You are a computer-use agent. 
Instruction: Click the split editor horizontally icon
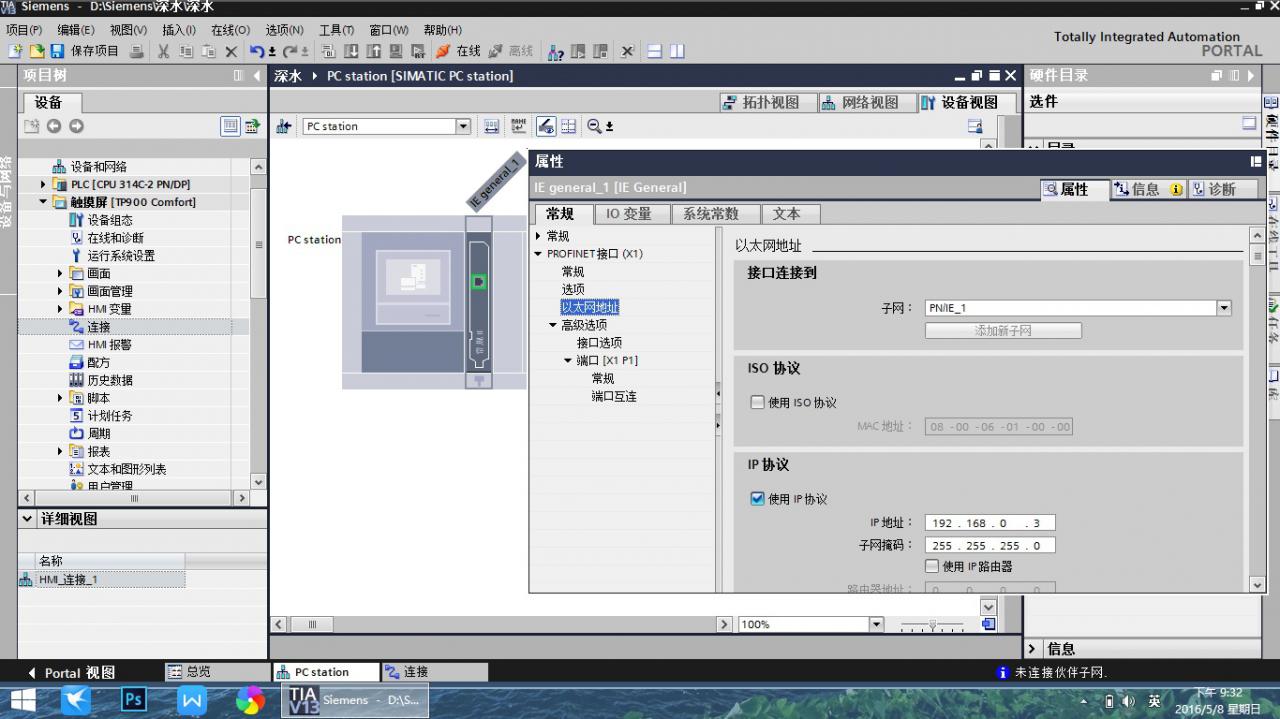click(x=654, y=51)
